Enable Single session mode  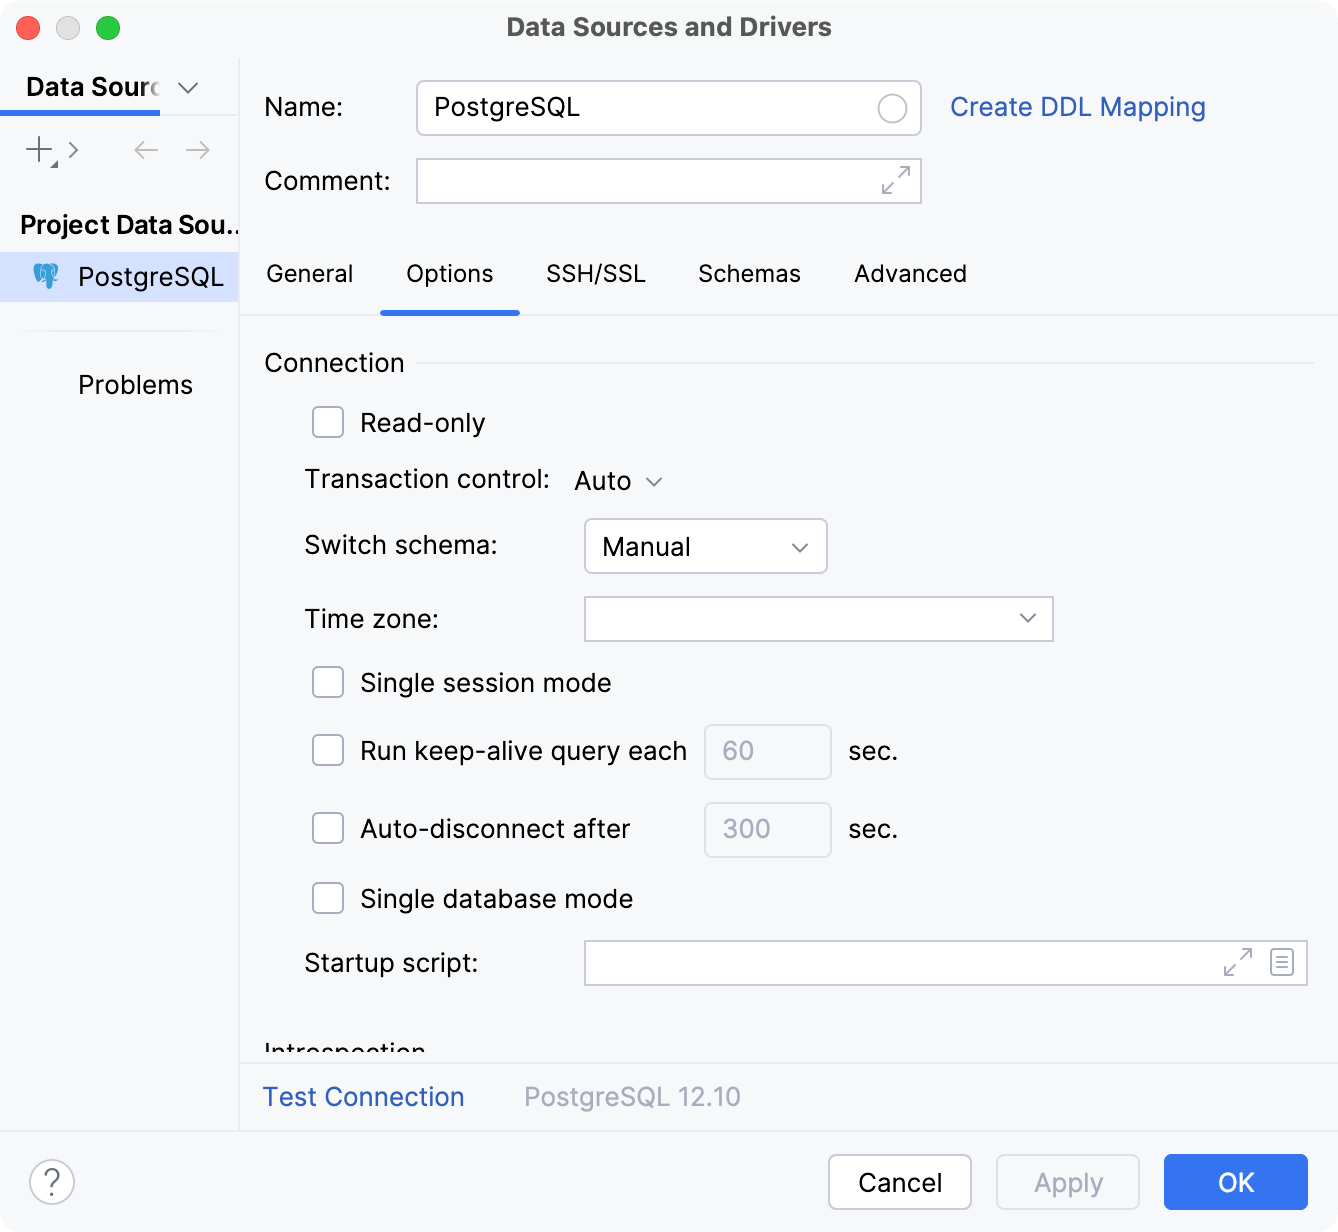click(x=328, y=682)
